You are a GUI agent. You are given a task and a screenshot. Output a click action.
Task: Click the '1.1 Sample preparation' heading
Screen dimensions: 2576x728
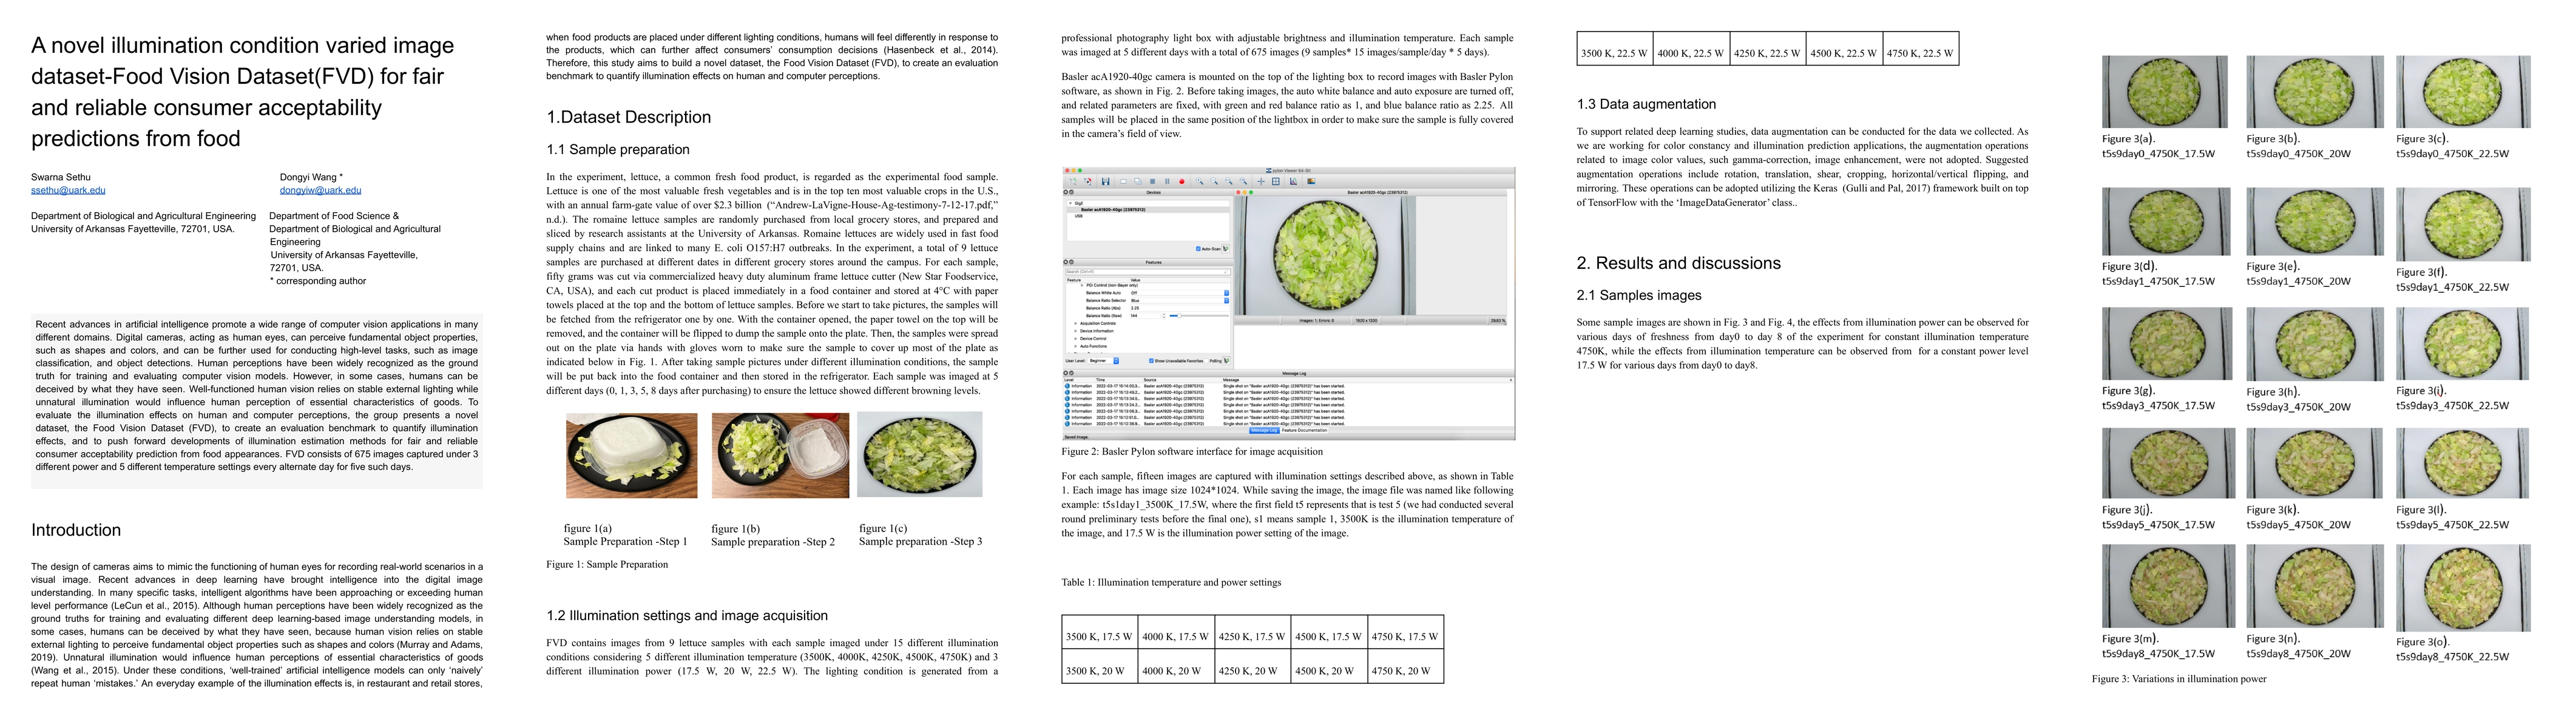tap(618, 149)
